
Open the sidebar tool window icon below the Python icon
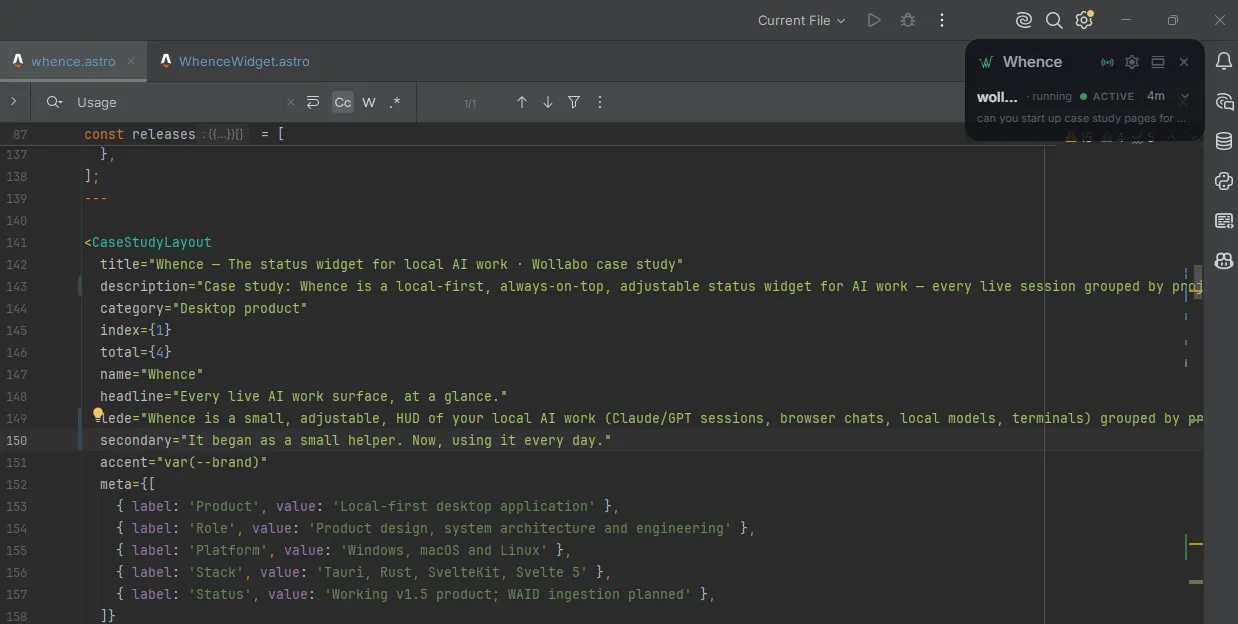coord(1224,221)
